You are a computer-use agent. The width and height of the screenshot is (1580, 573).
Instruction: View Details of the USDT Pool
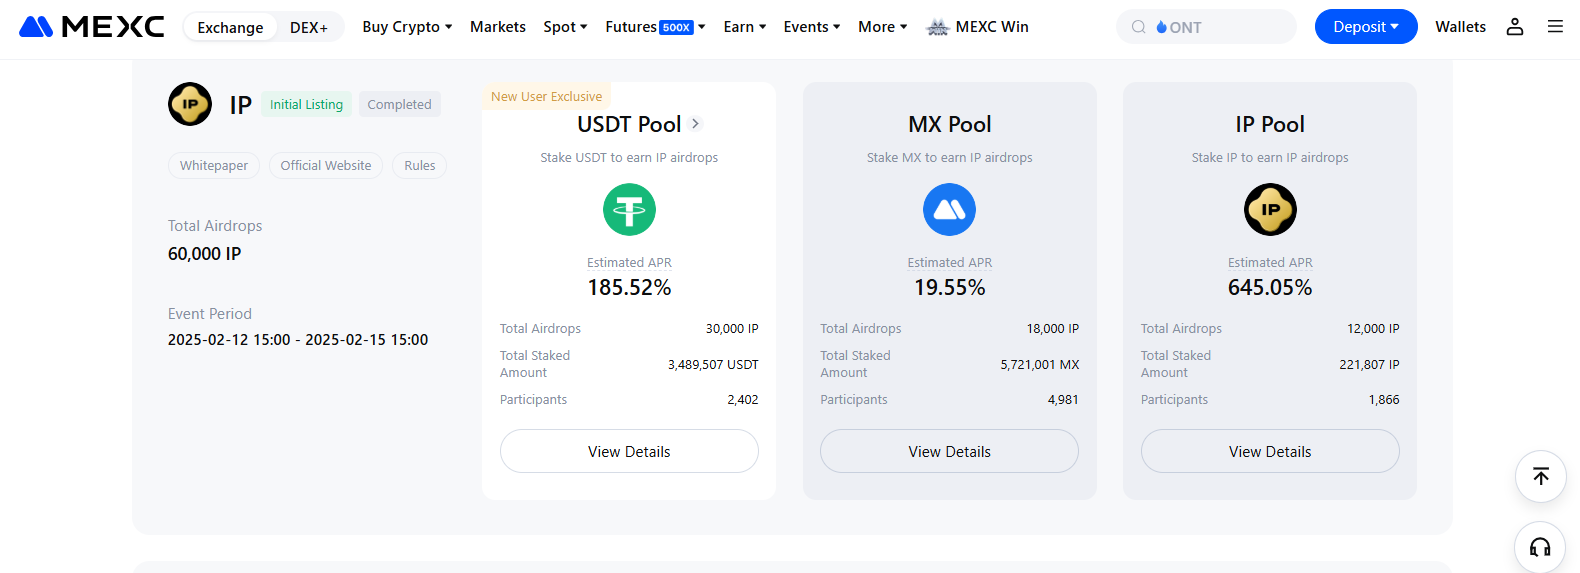[629, 451]
